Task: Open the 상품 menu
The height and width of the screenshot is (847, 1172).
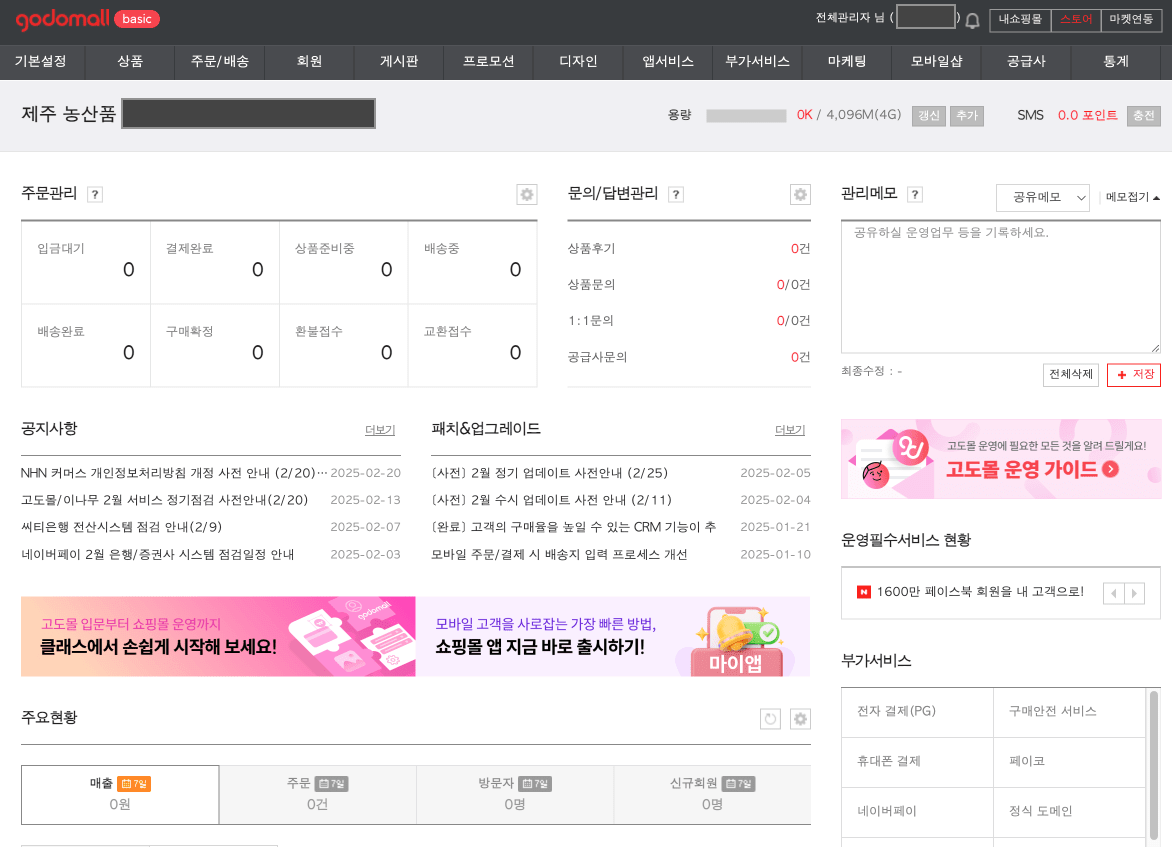Action: pyautogui.click(x=130, y=61)
